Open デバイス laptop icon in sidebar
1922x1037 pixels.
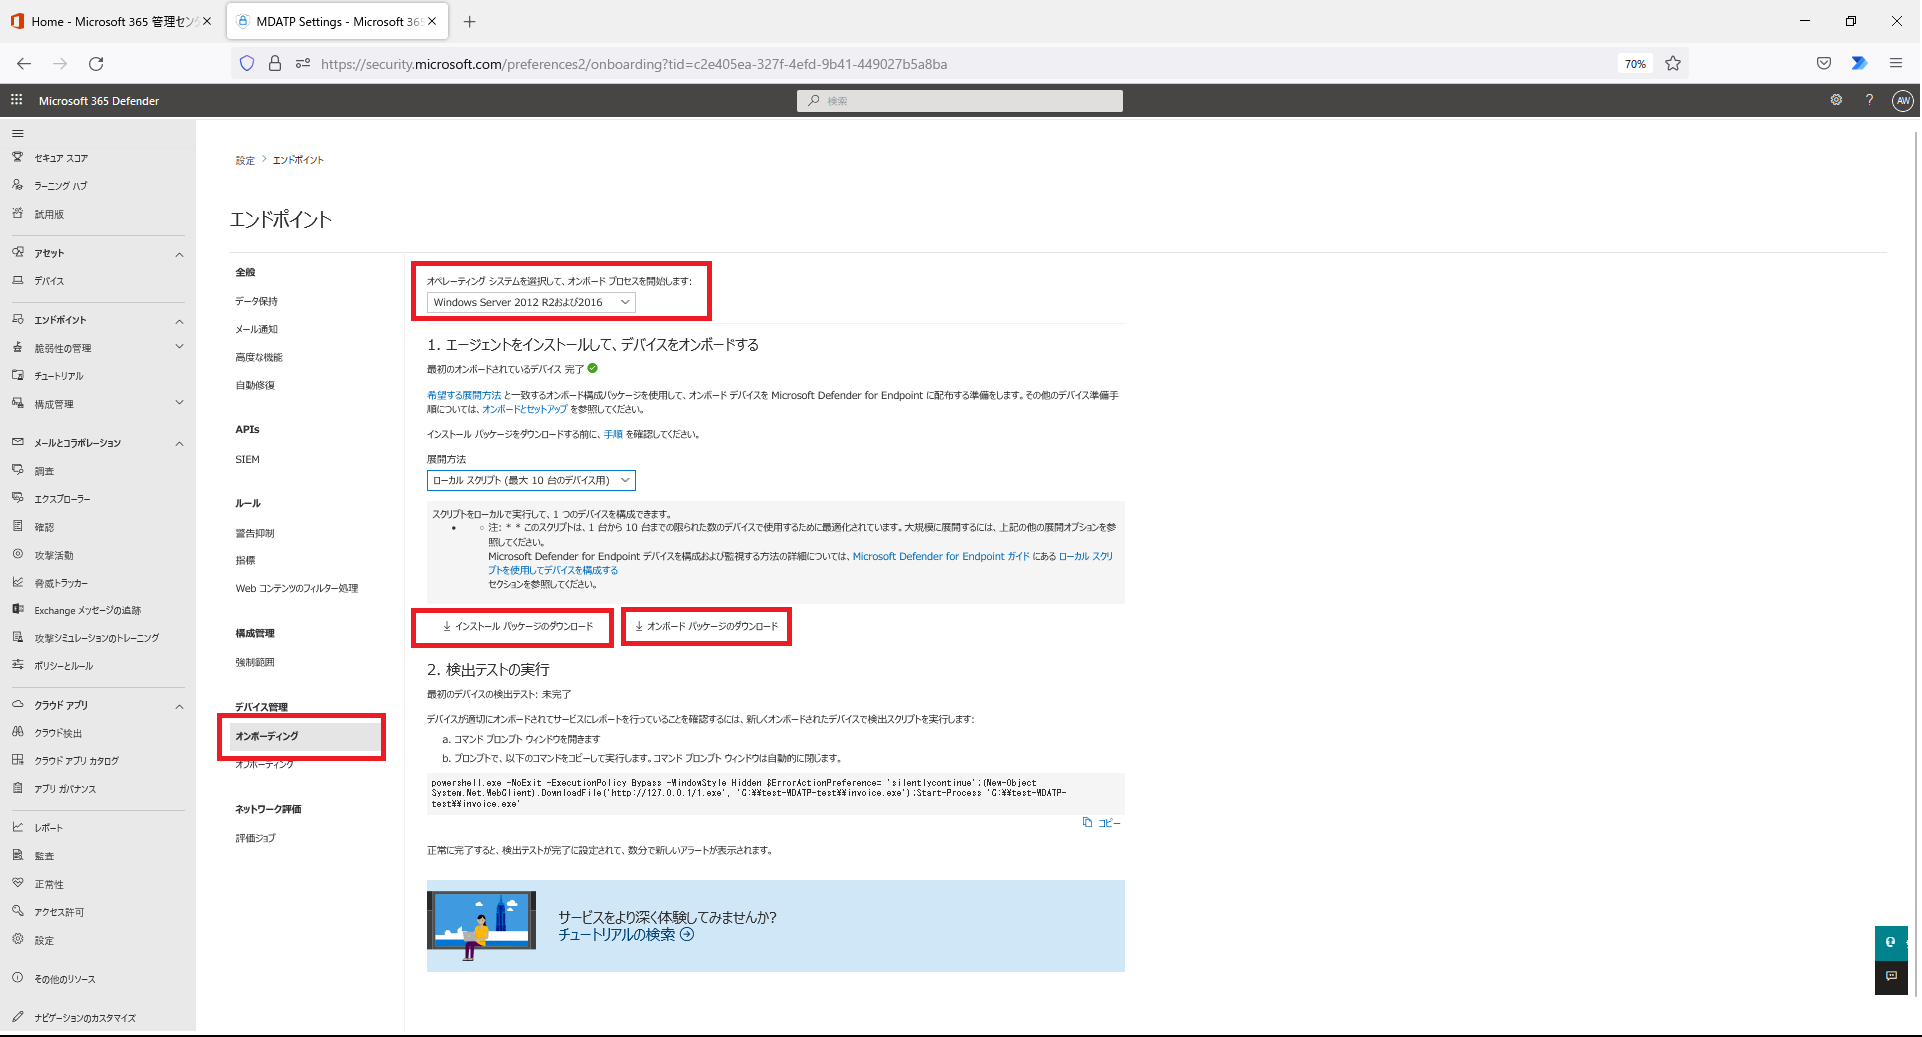[x=17, y=281]
